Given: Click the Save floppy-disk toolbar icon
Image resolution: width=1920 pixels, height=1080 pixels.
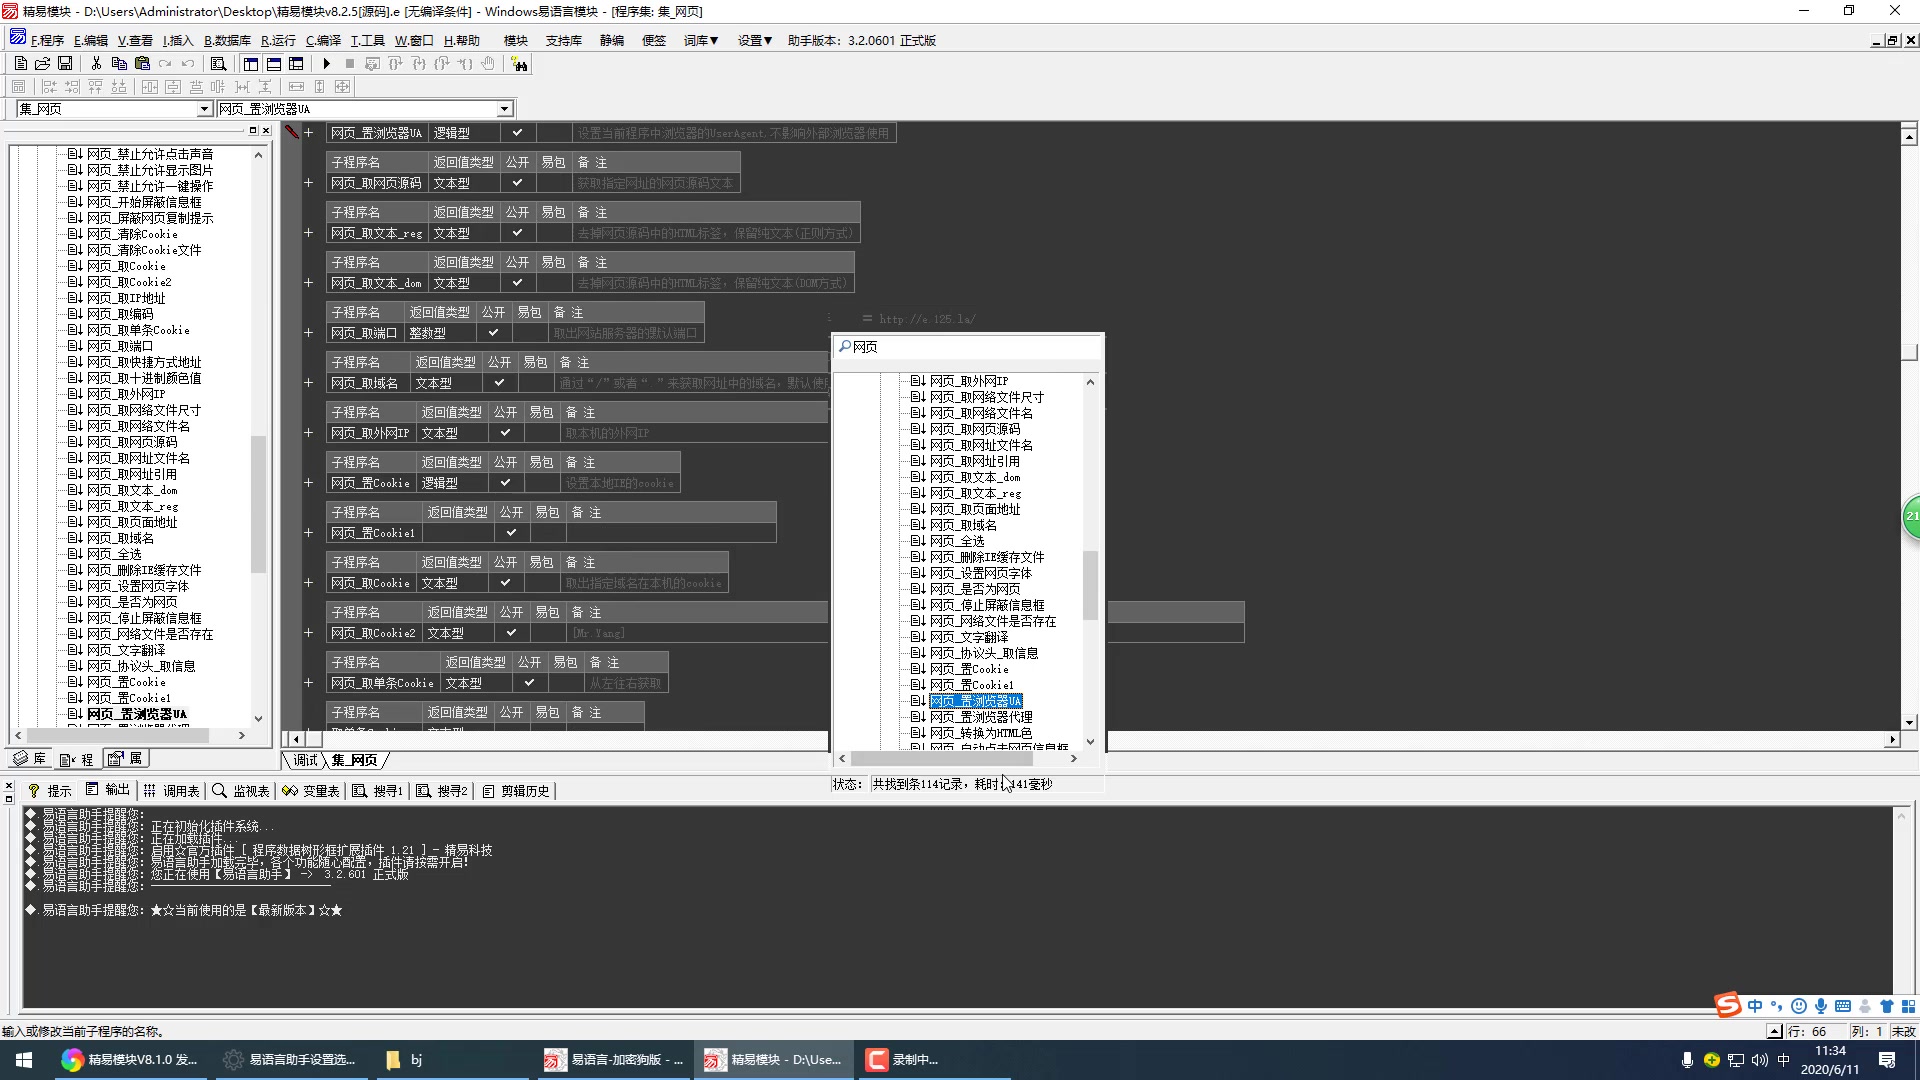Looking at the screenshot, I should [x=65, y=63].
